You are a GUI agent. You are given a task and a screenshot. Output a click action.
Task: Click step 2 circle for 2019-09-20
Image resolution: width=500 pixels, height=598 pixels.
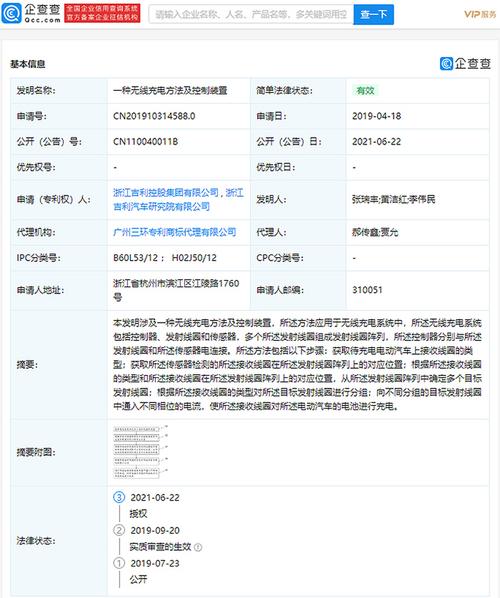(119, 530)
